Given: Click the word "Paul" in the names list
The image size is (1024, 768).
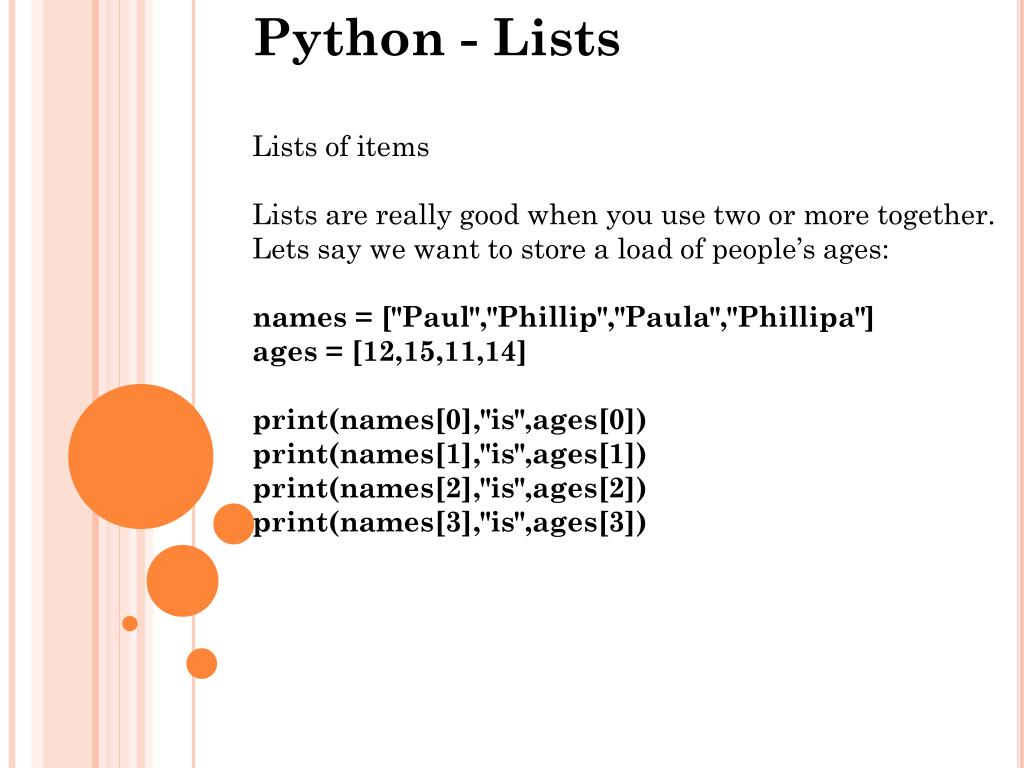Looking at the screenshot, I should click(x=434, y=317).
